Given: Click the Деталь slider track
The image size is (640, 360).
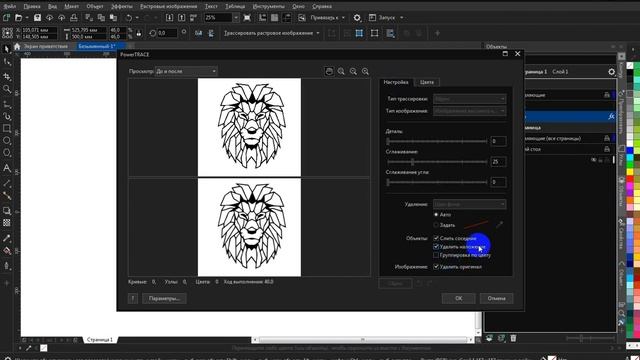Looking at the screenshot, I should tap(437, 141).
